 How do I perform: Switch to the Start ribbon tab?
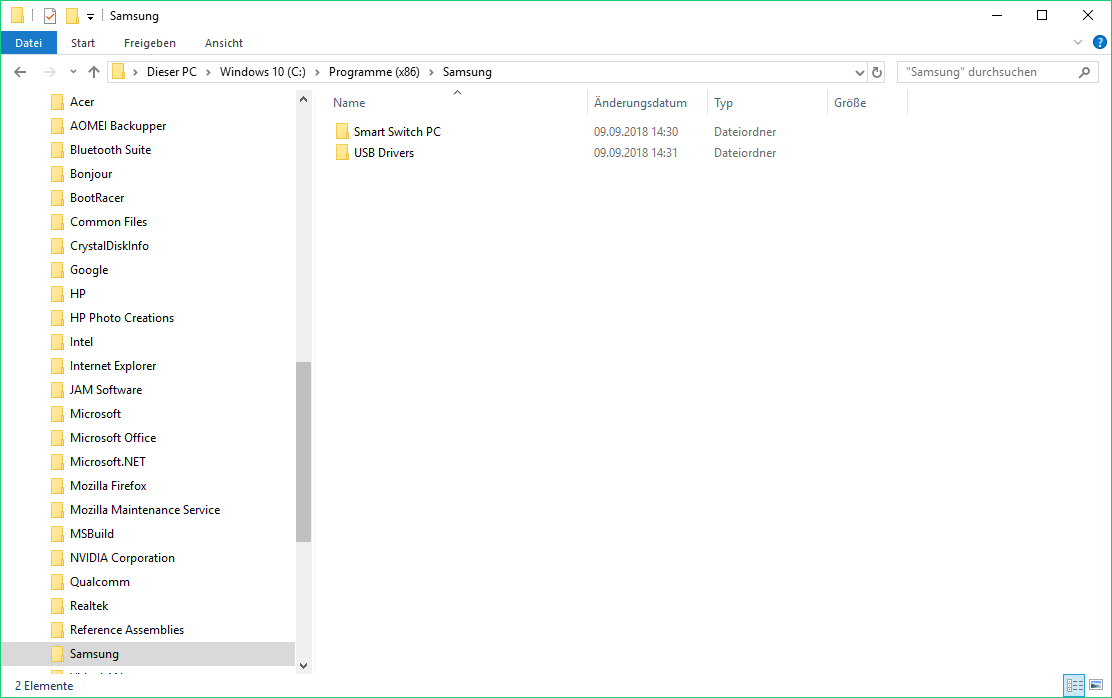(x=83, y=43)
